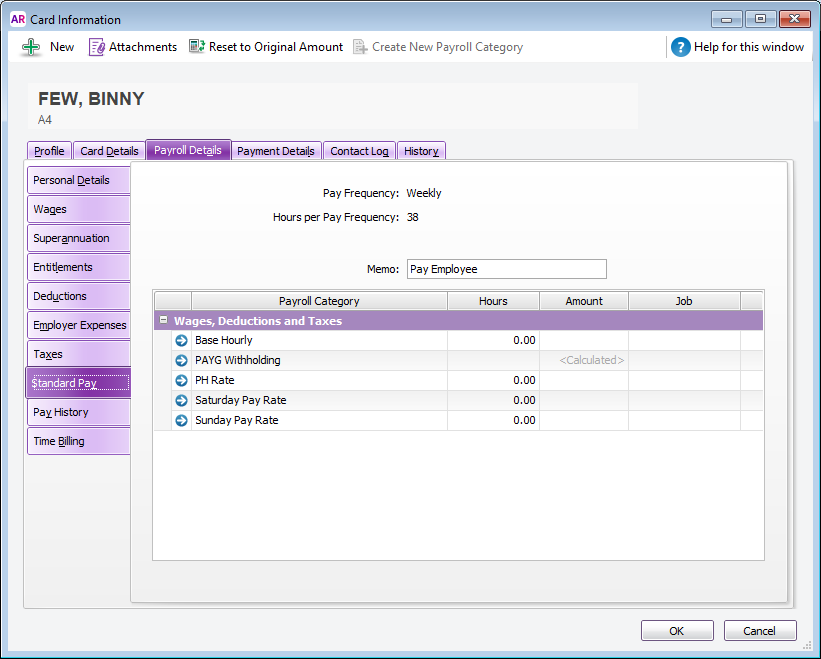The image size is (821, 659).
Task: Collapse the Wages, Deductions and Taxes group
Action: click(163, 319)
